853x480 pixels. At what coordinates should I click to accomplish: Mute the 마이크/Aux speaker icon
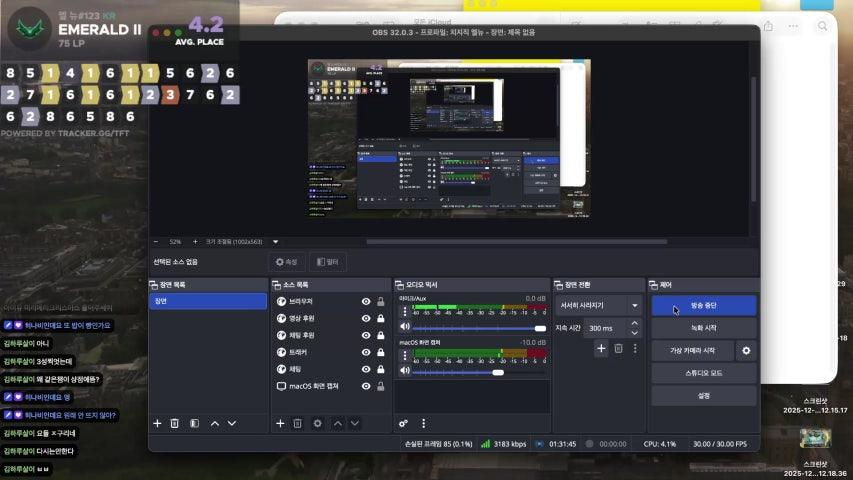(x=405, y=327)
